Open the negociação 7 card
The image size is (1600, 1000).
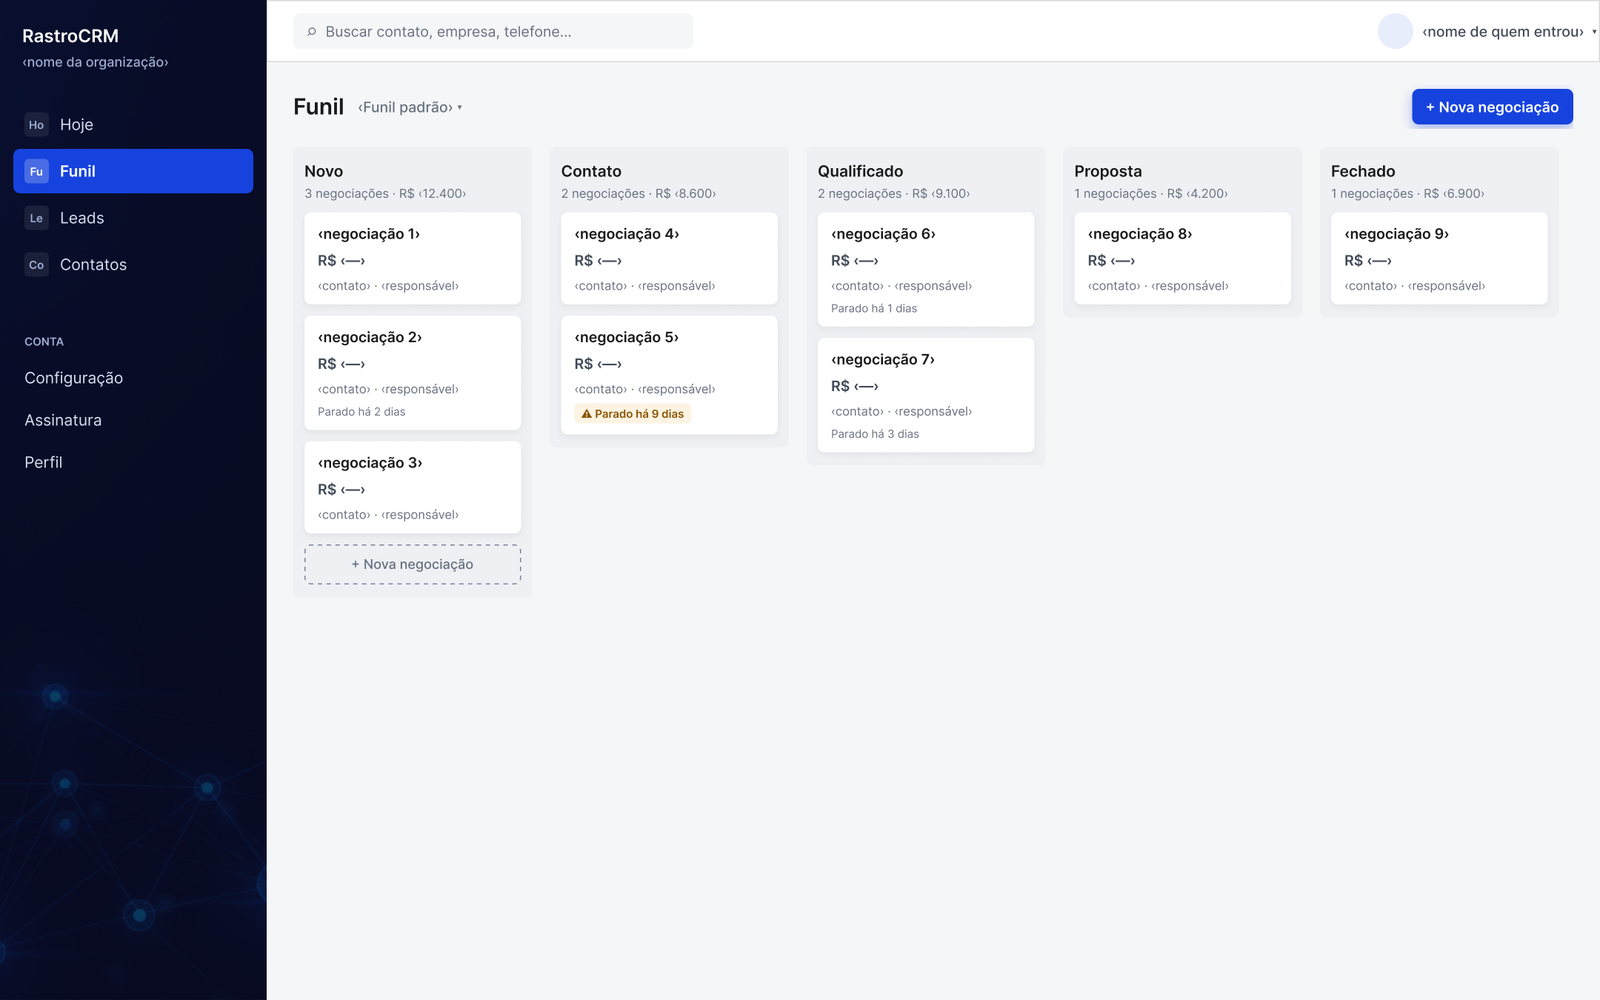pyautogui.click(x=926, y=395)
